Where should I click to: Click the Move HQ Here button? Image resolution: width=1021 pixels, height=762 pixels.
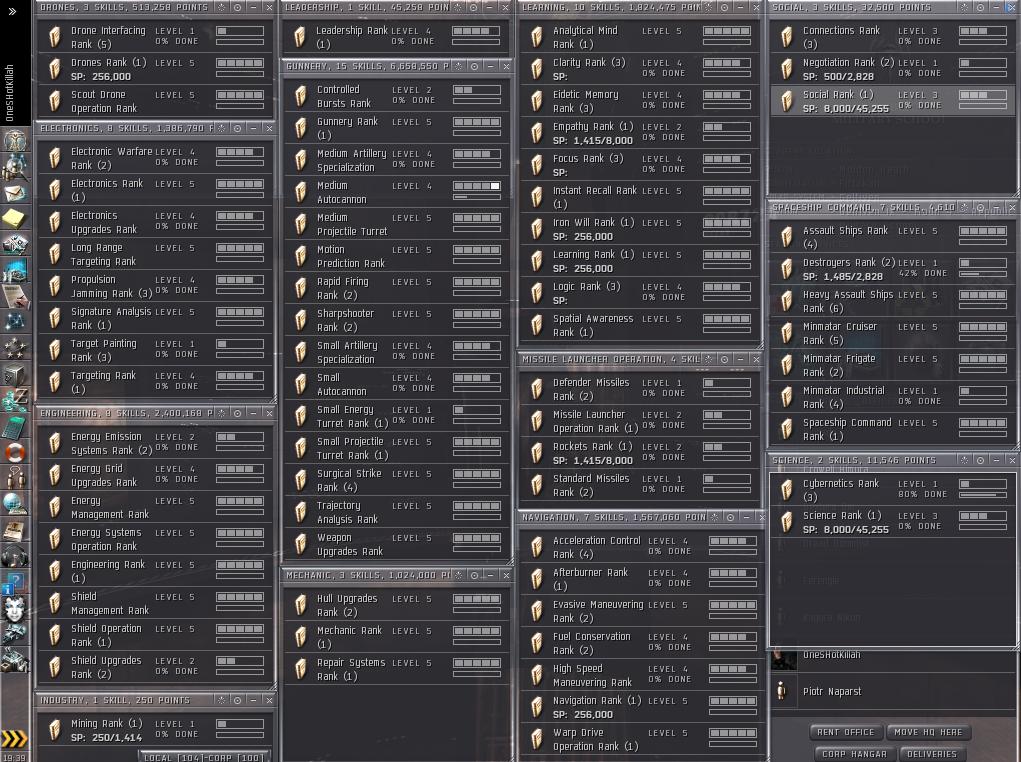click(x=928, y=732)
